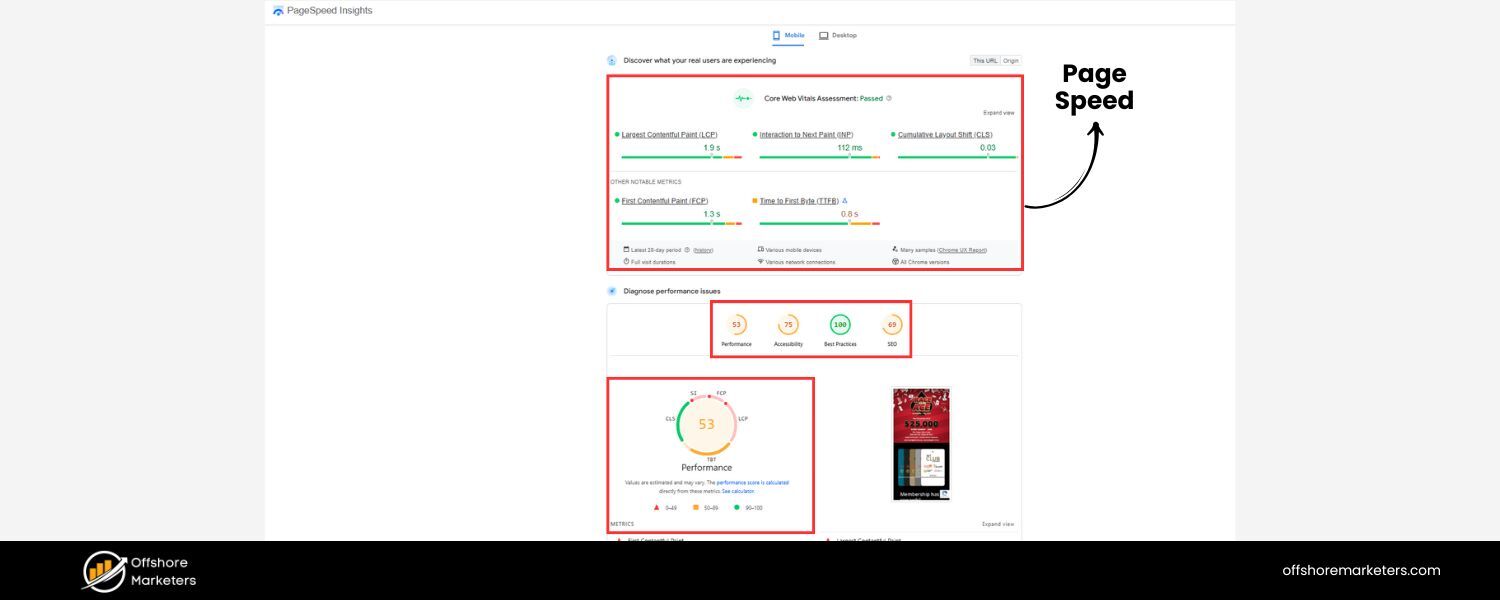The height and width of the screenshot is (600, 1500).
Task: Expand the Metrics section view
Action: point(998,524)
